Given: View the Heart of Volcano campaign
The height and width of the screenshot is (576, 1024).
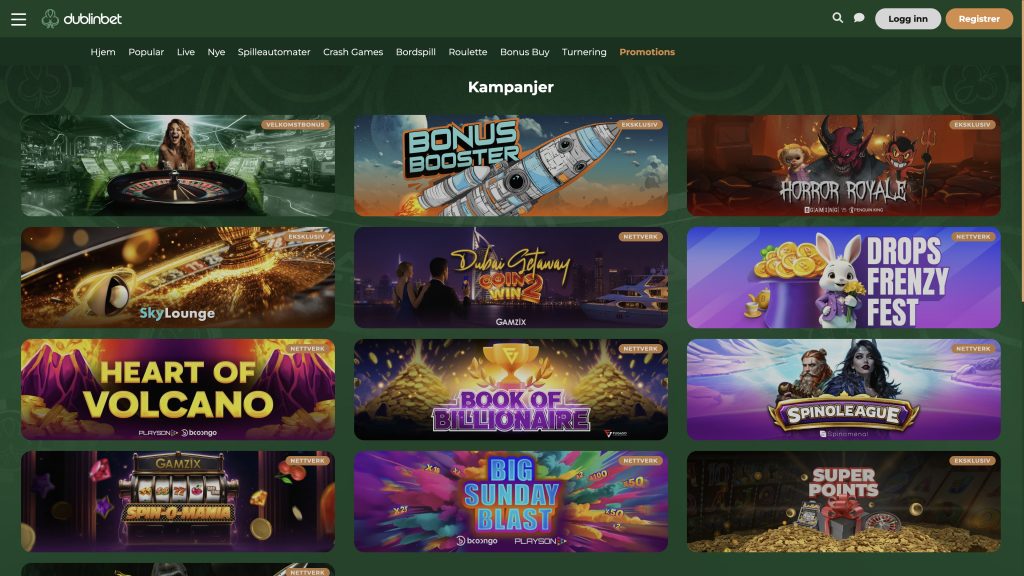Looking at the screenshot, I should pyautogui.click(x=178, y=389).
